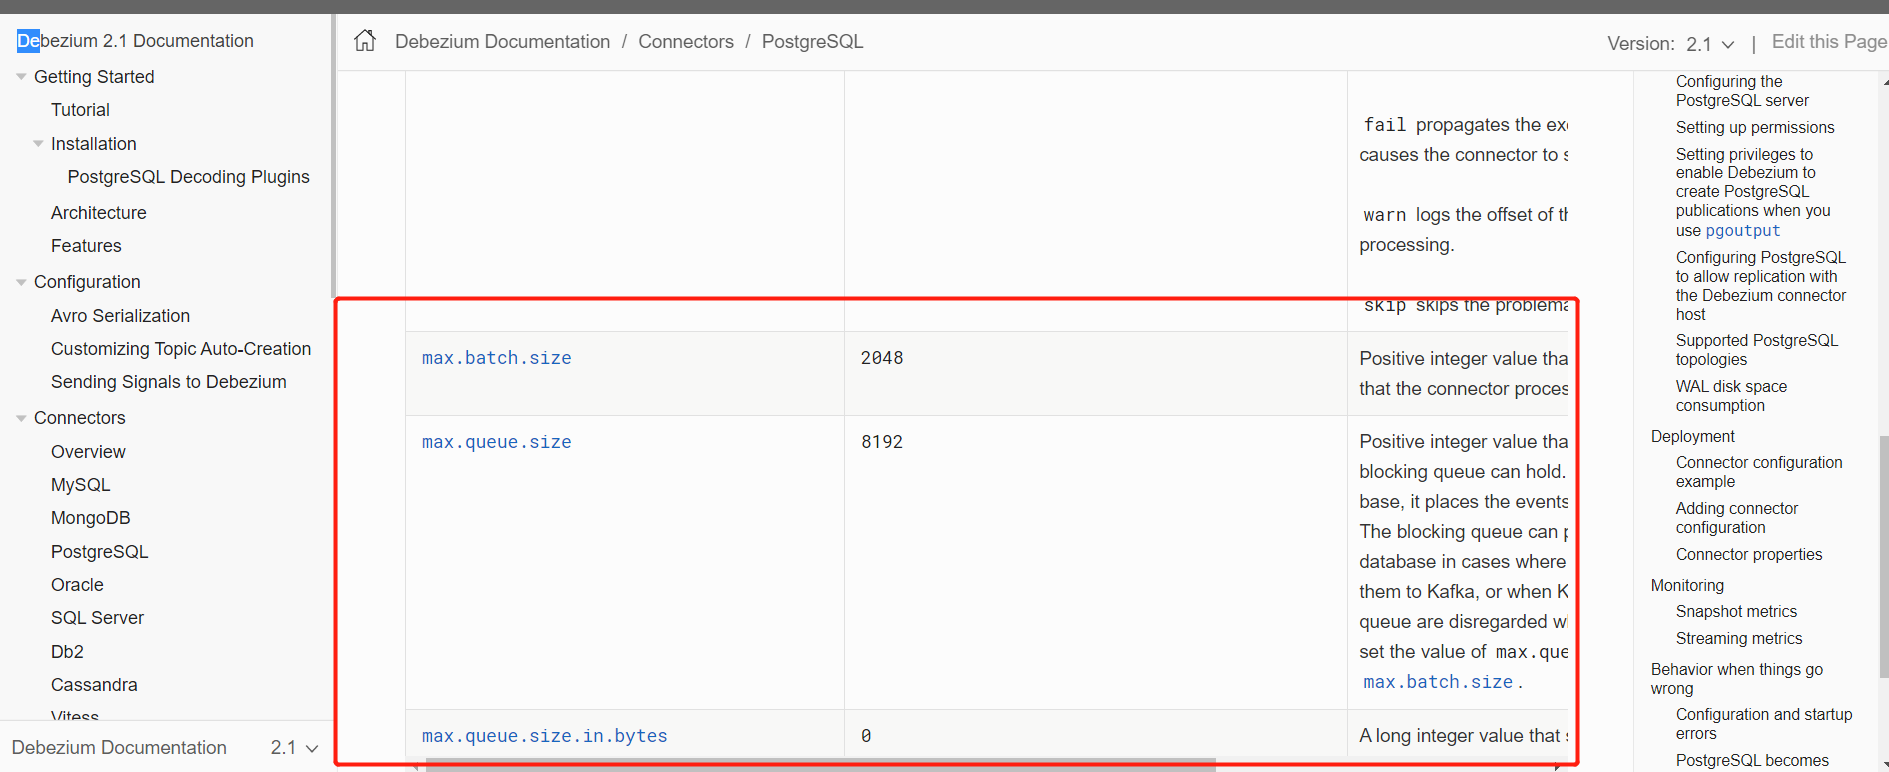The width and height of the screenshot is (1889, 772).
Task: Open the version selector in bottom sidebar
Action: click(294, 748)
